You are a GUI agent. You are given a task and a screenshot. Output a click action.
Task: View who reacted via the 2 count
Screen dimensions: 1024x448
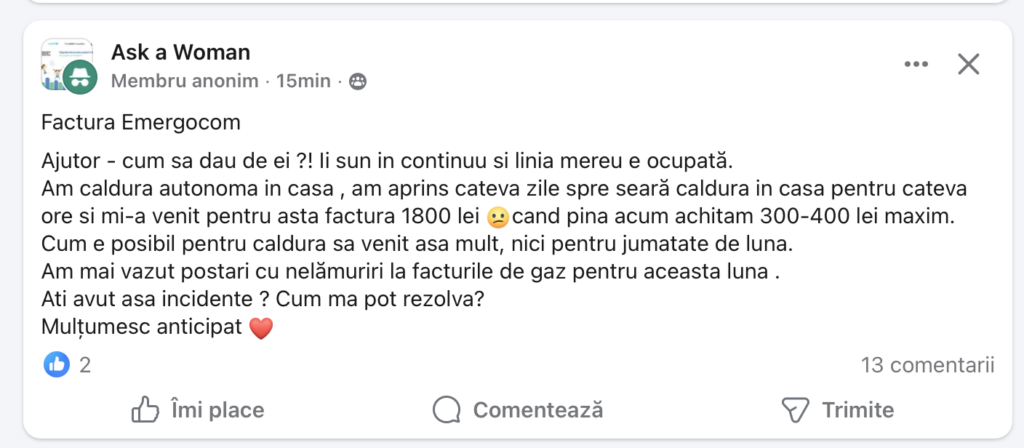pos(85,365)
